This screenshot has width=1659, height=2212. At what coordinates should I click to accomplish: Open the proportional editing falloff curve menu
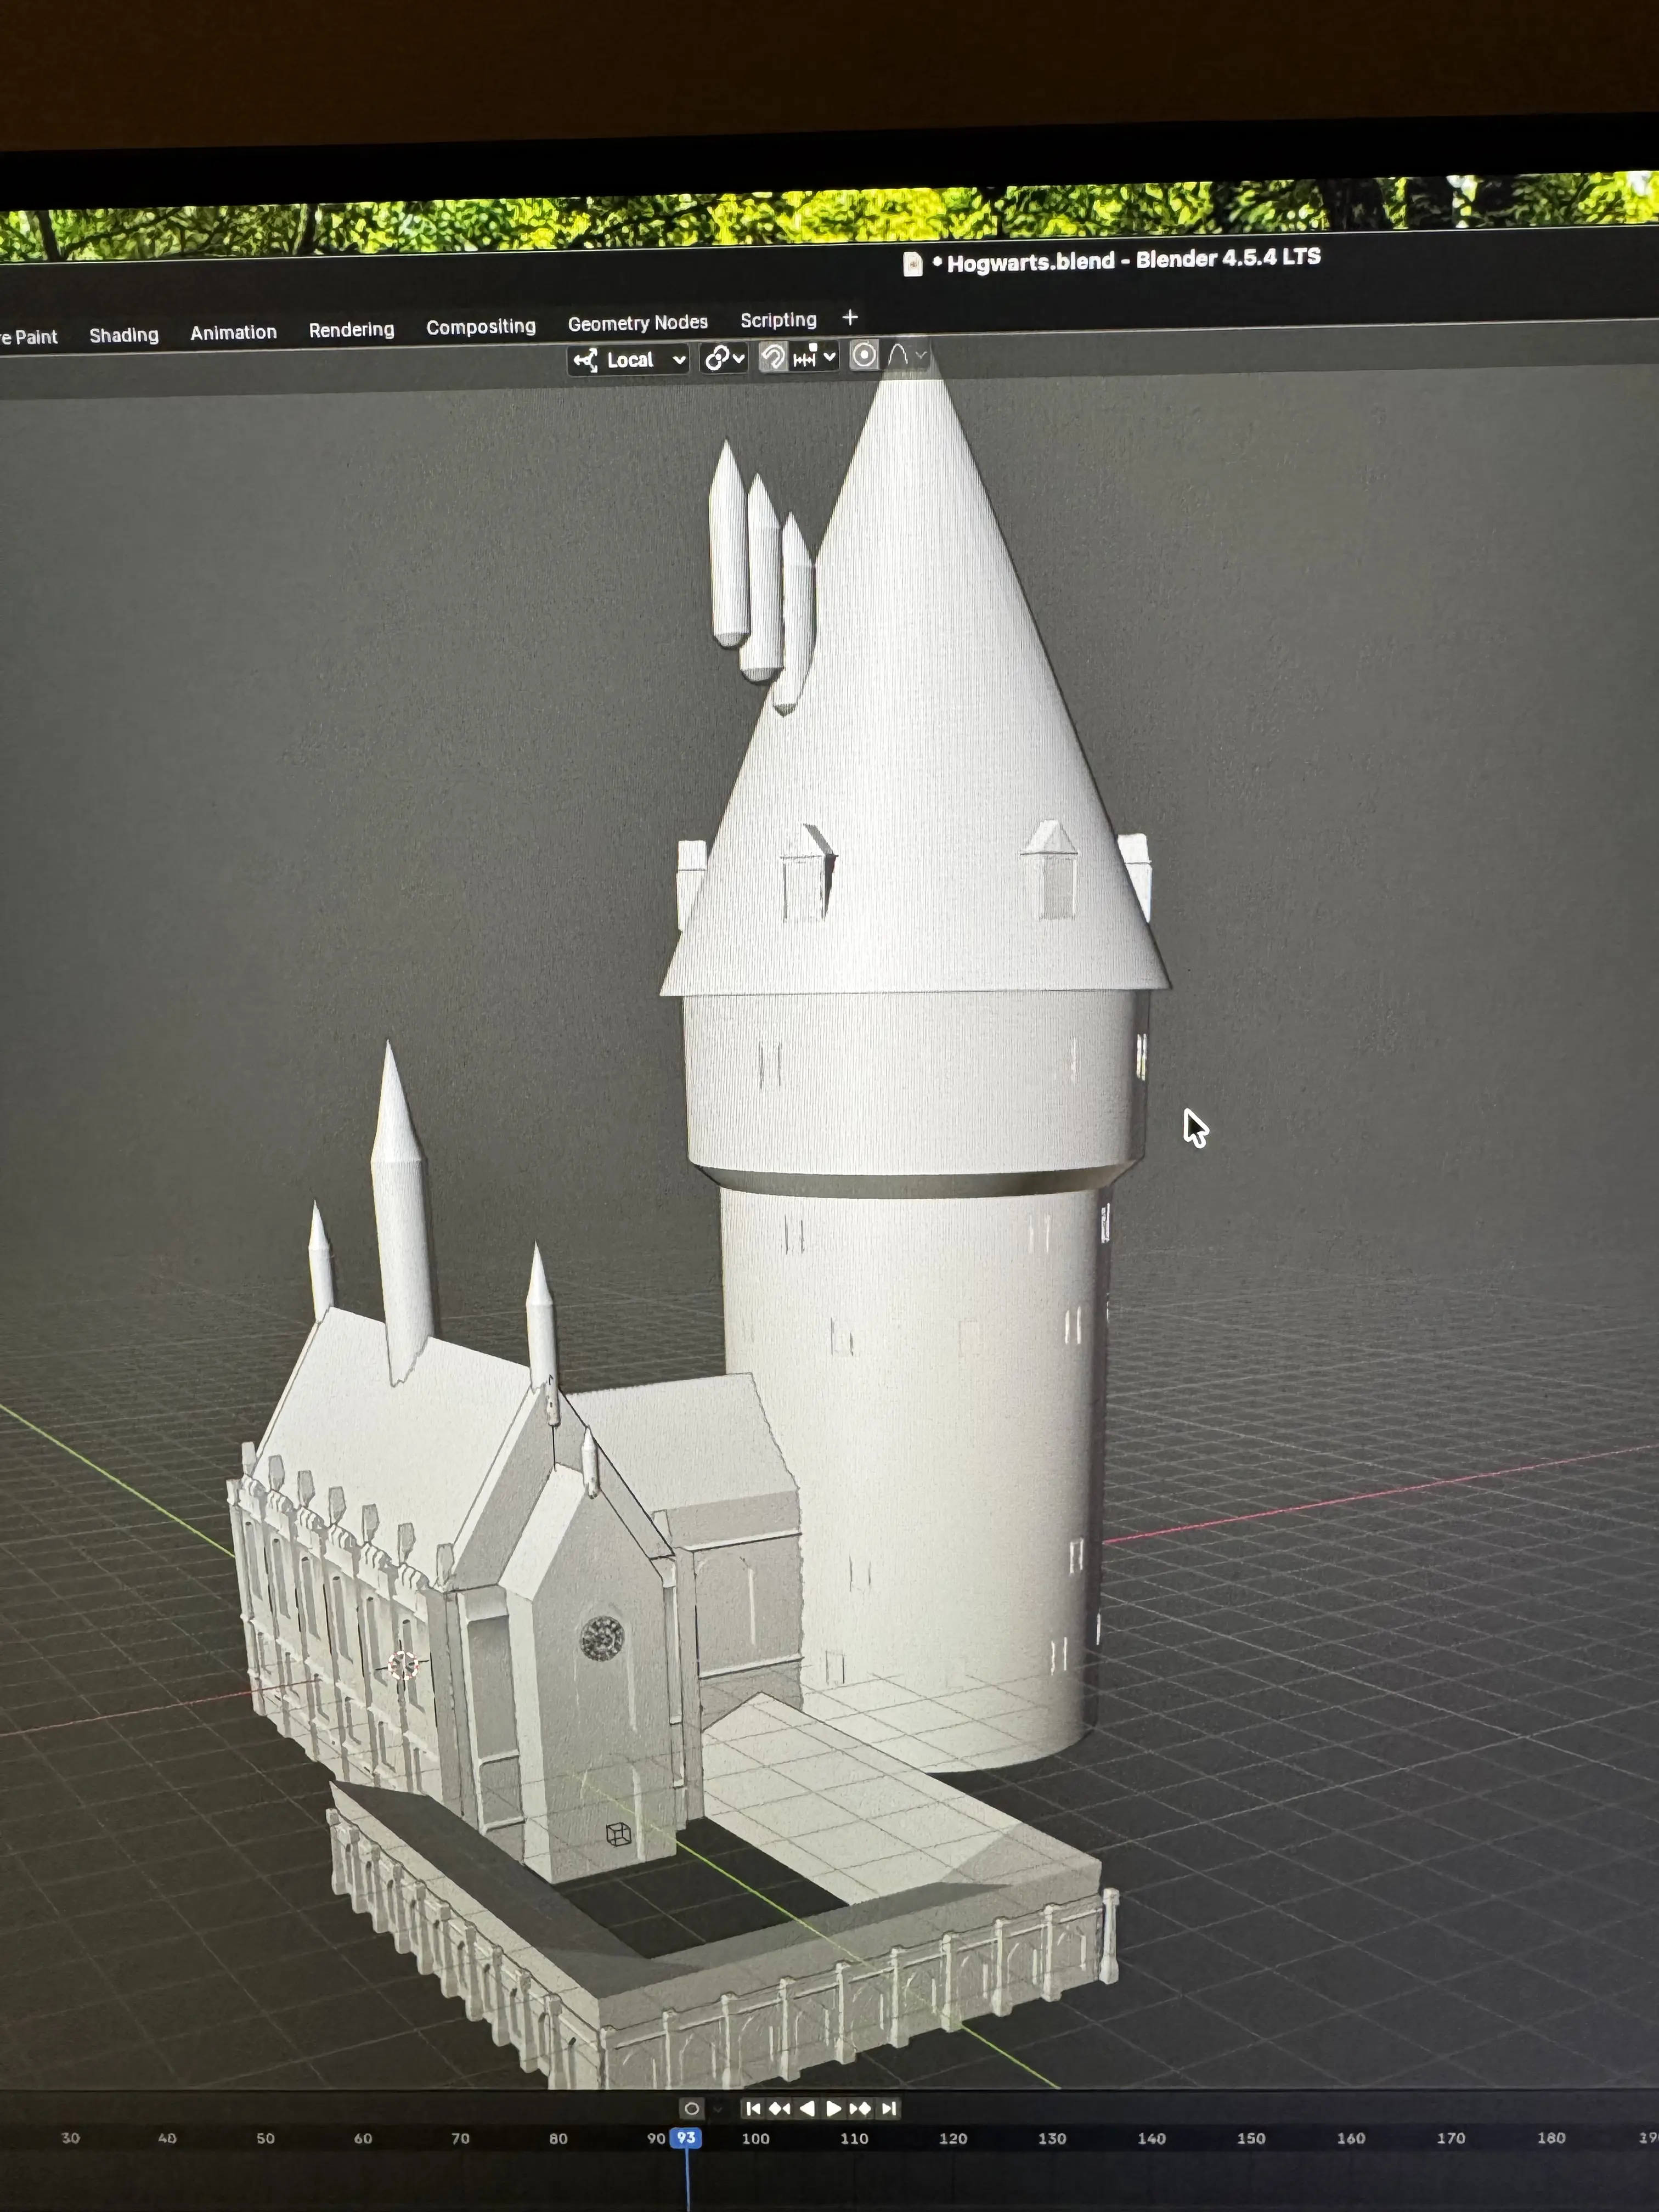point(907,355)
